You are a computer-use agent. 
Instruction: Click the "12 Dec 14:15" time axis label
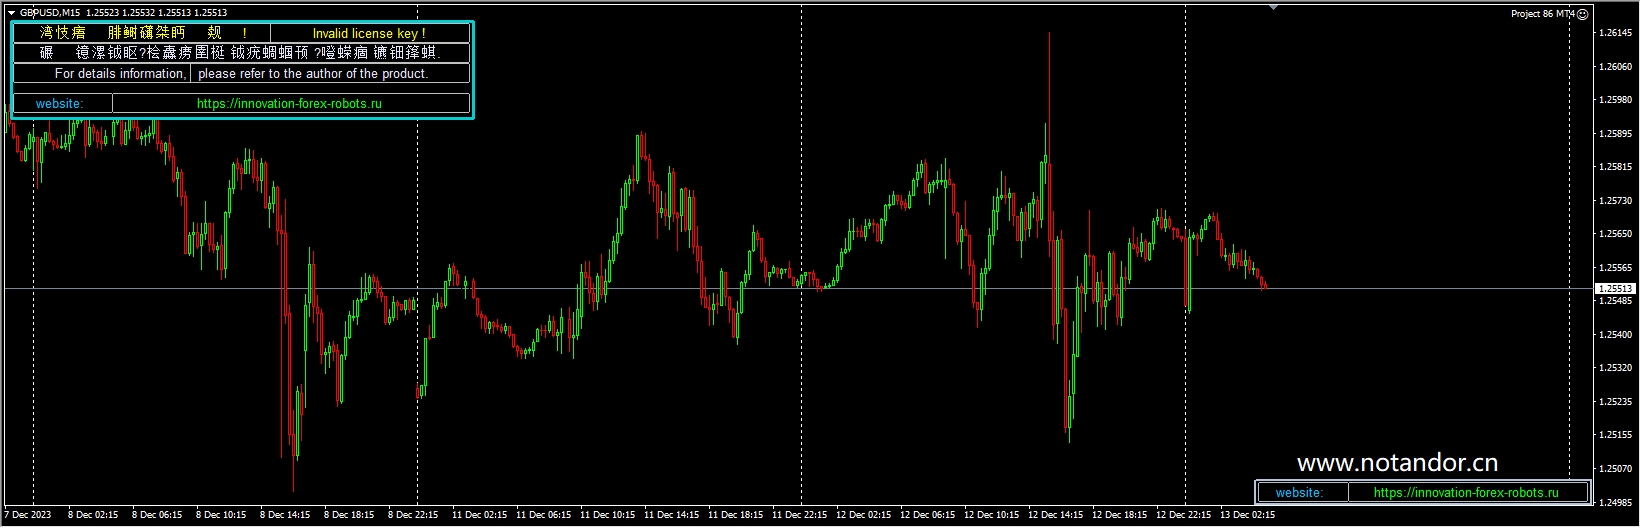point(1055,515)
